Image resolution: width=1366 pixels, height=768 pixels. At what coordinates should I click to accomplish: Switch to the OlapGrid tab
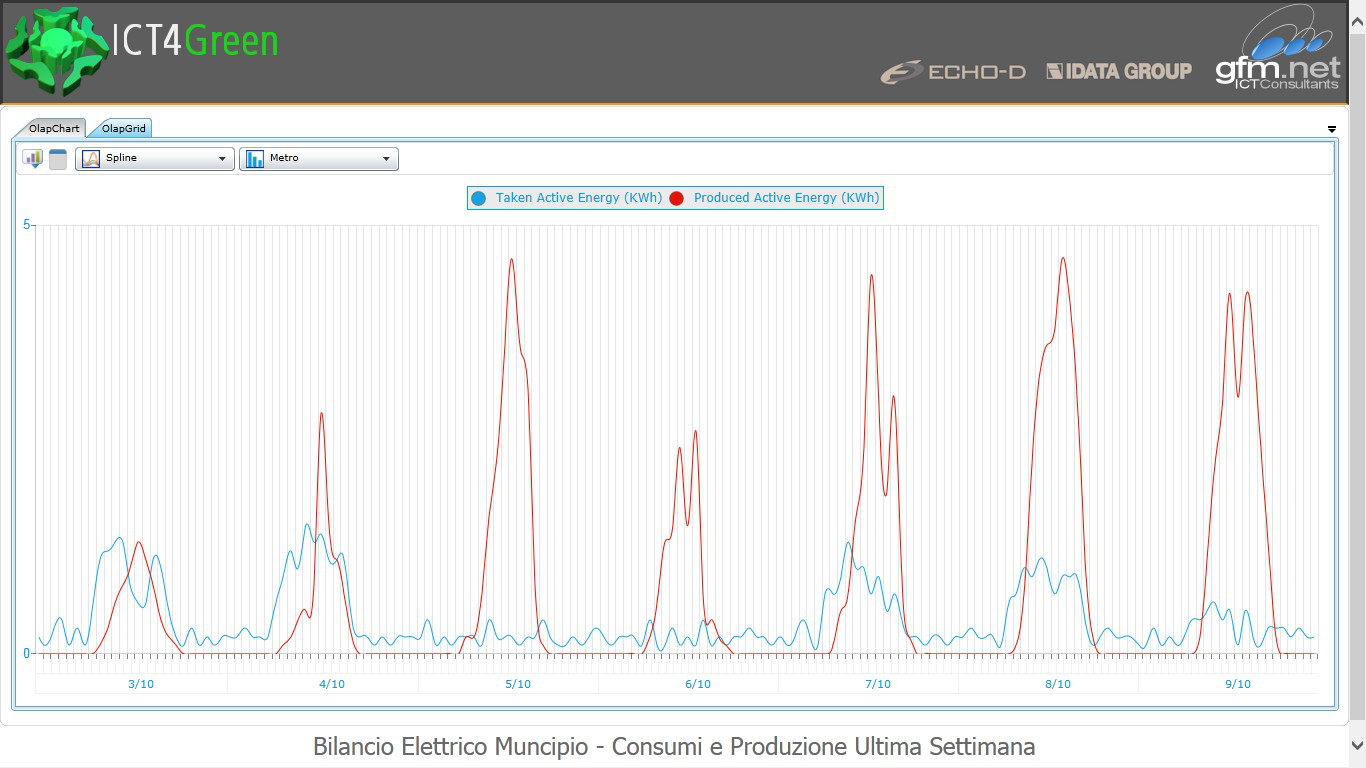[x=123, y=129]
